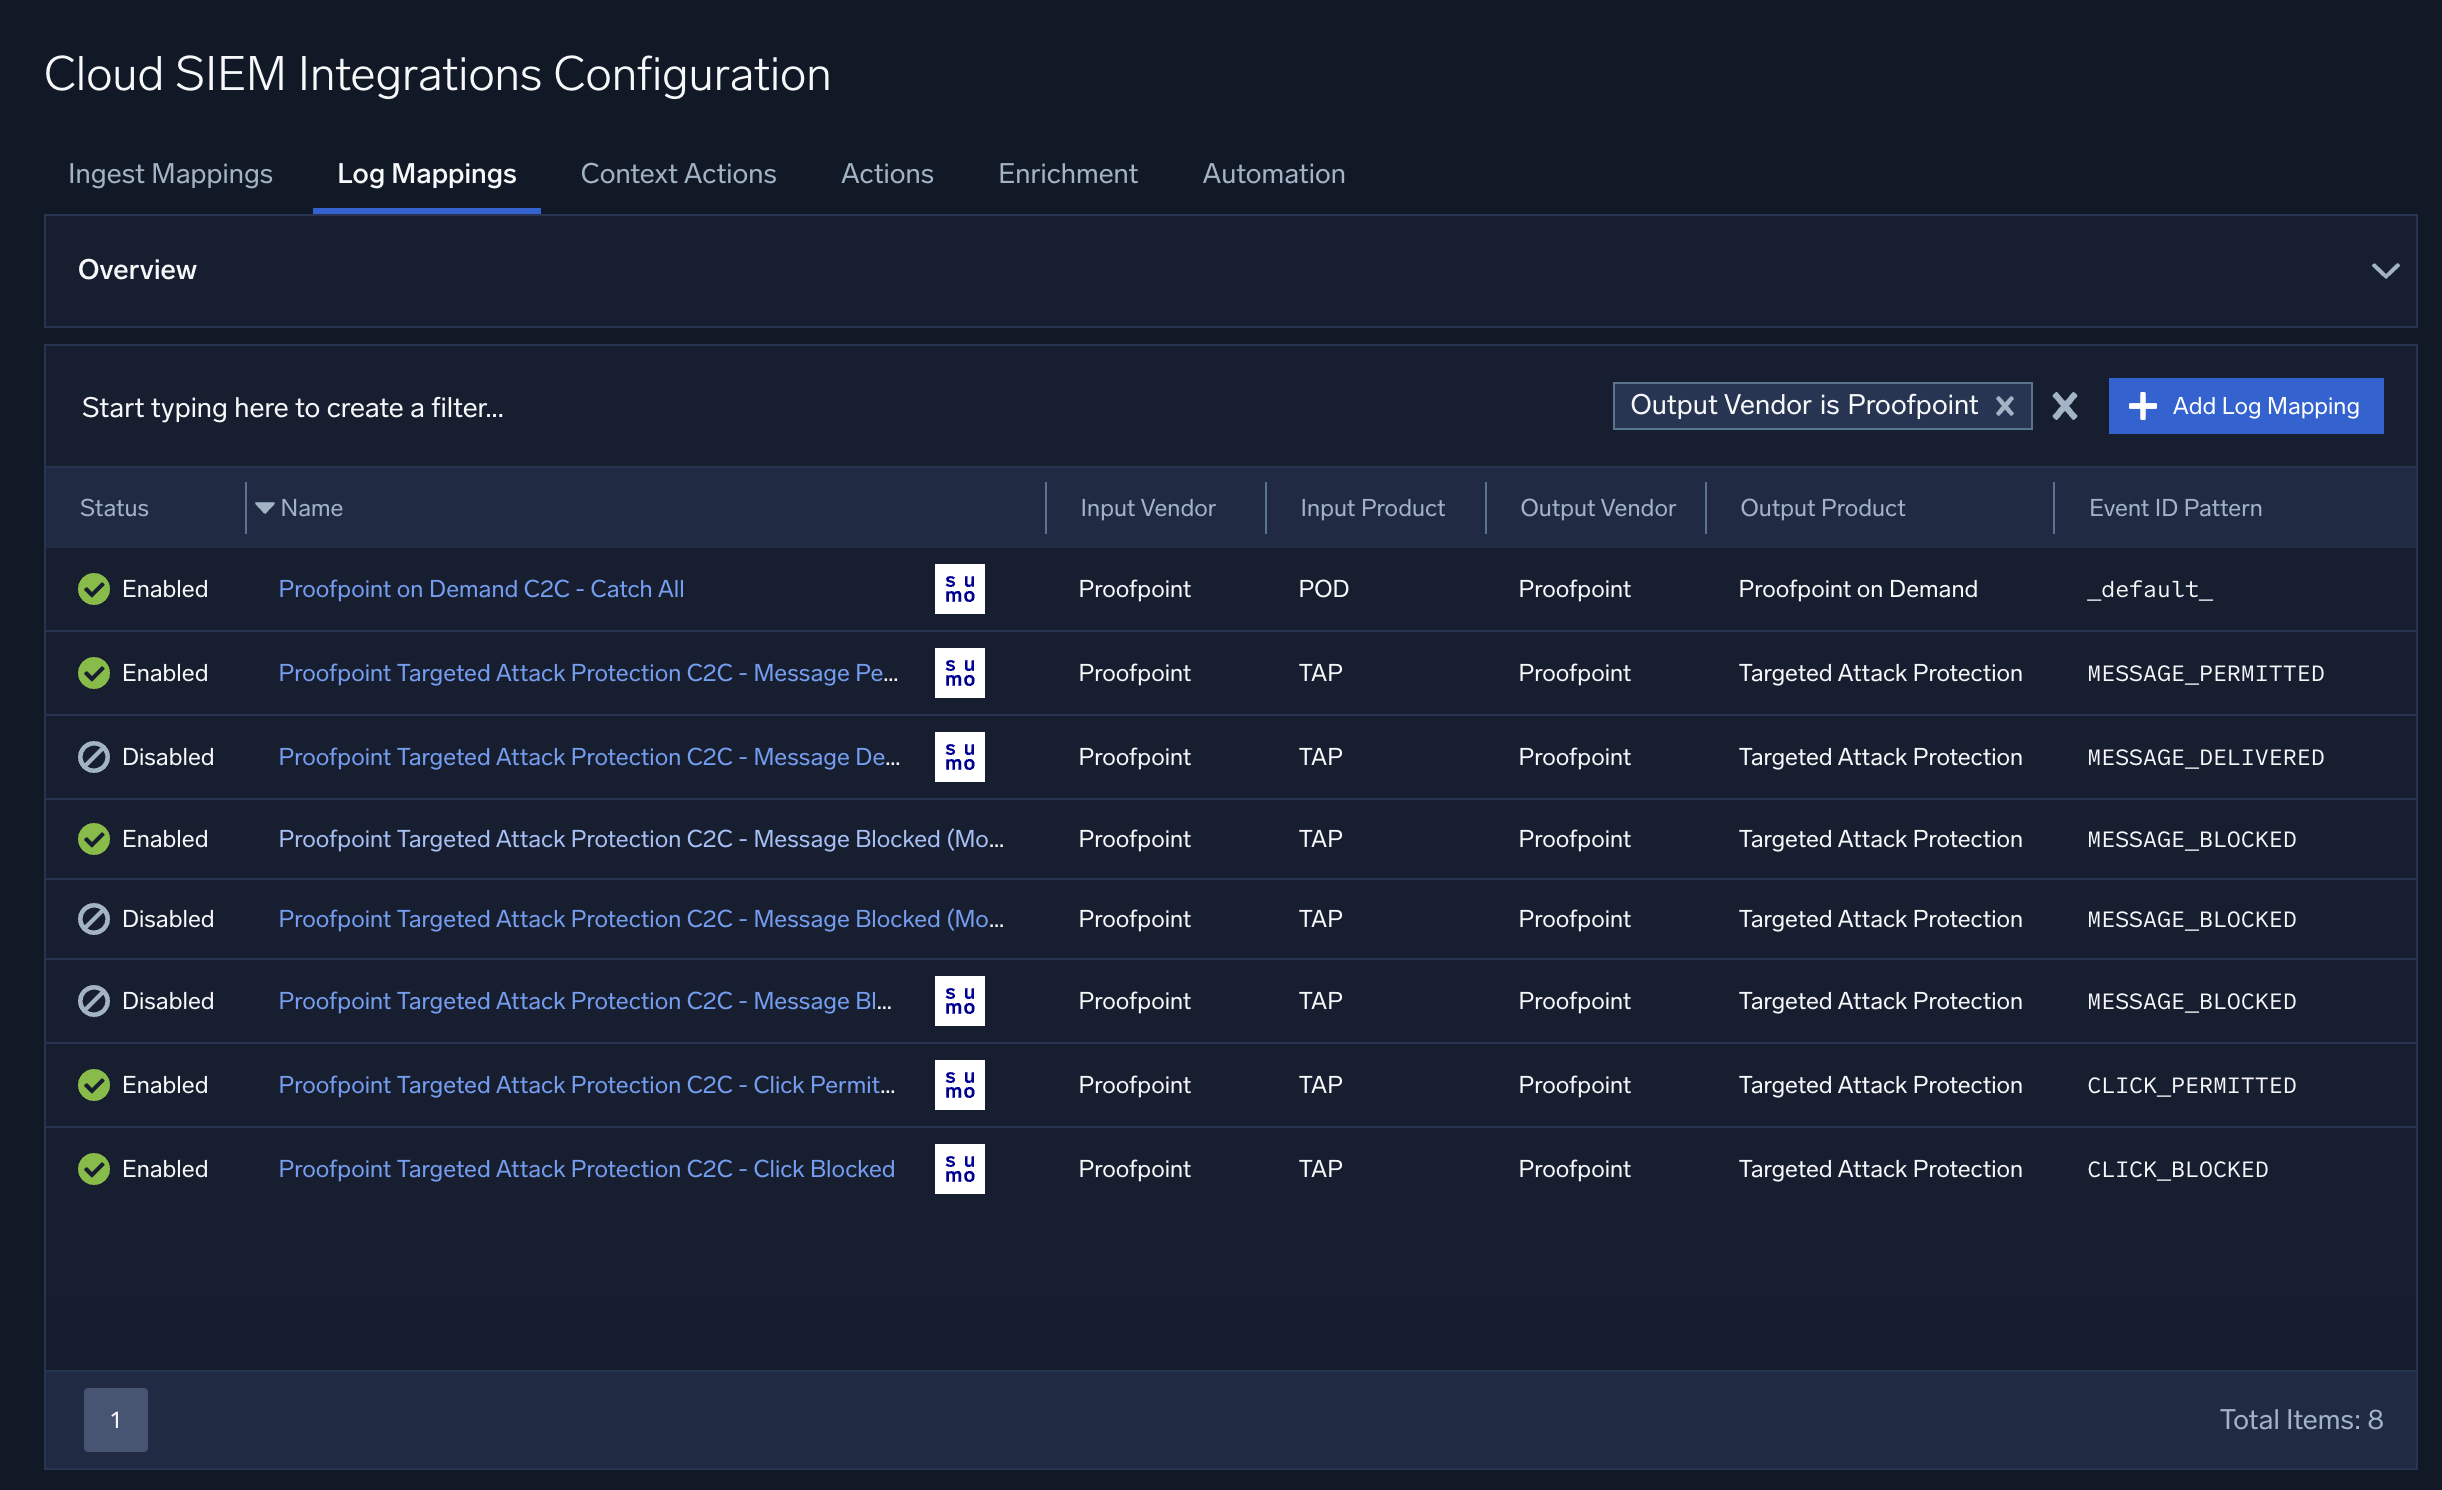Click the green Enabled check icon on Message Permitted row
The height and width of the screenshot is (1490, 2442).
93,672
